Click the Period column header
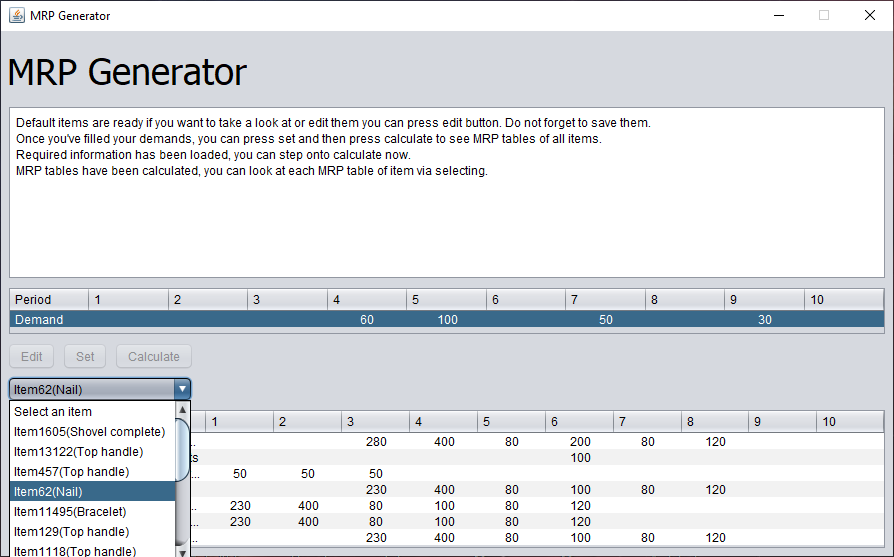 point(49,299)
